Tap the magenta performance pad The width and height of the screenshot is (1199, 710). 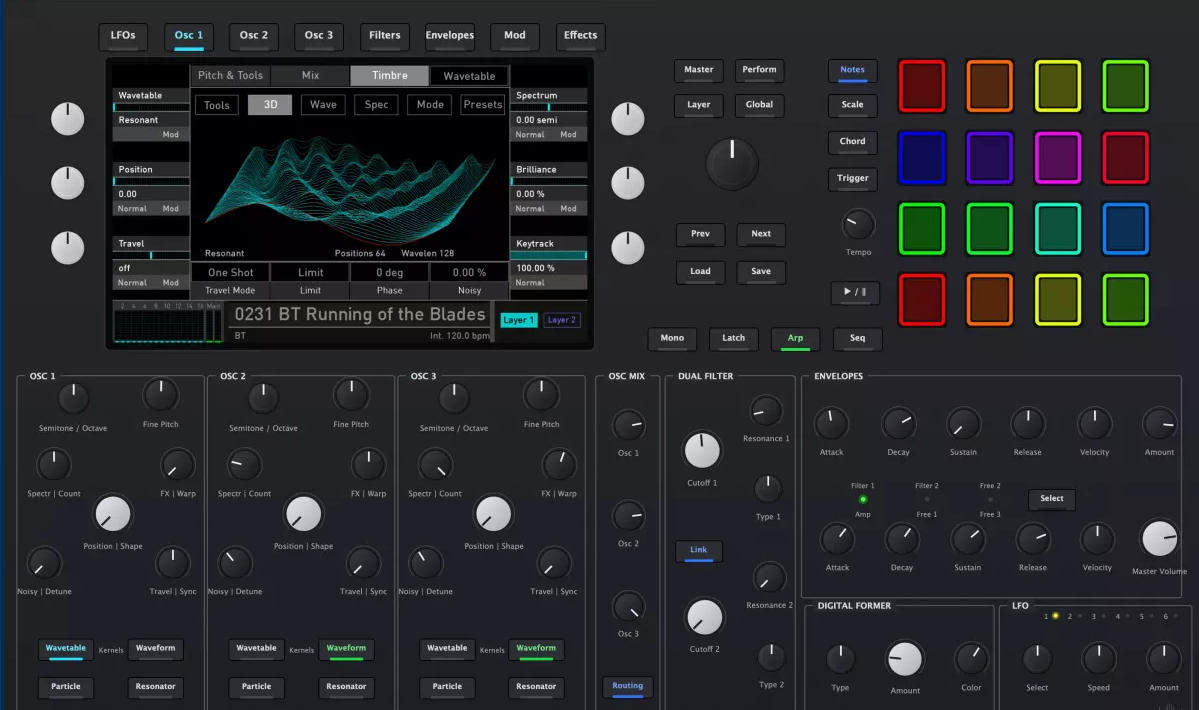pyautogui.click(x=1058, y=157)
